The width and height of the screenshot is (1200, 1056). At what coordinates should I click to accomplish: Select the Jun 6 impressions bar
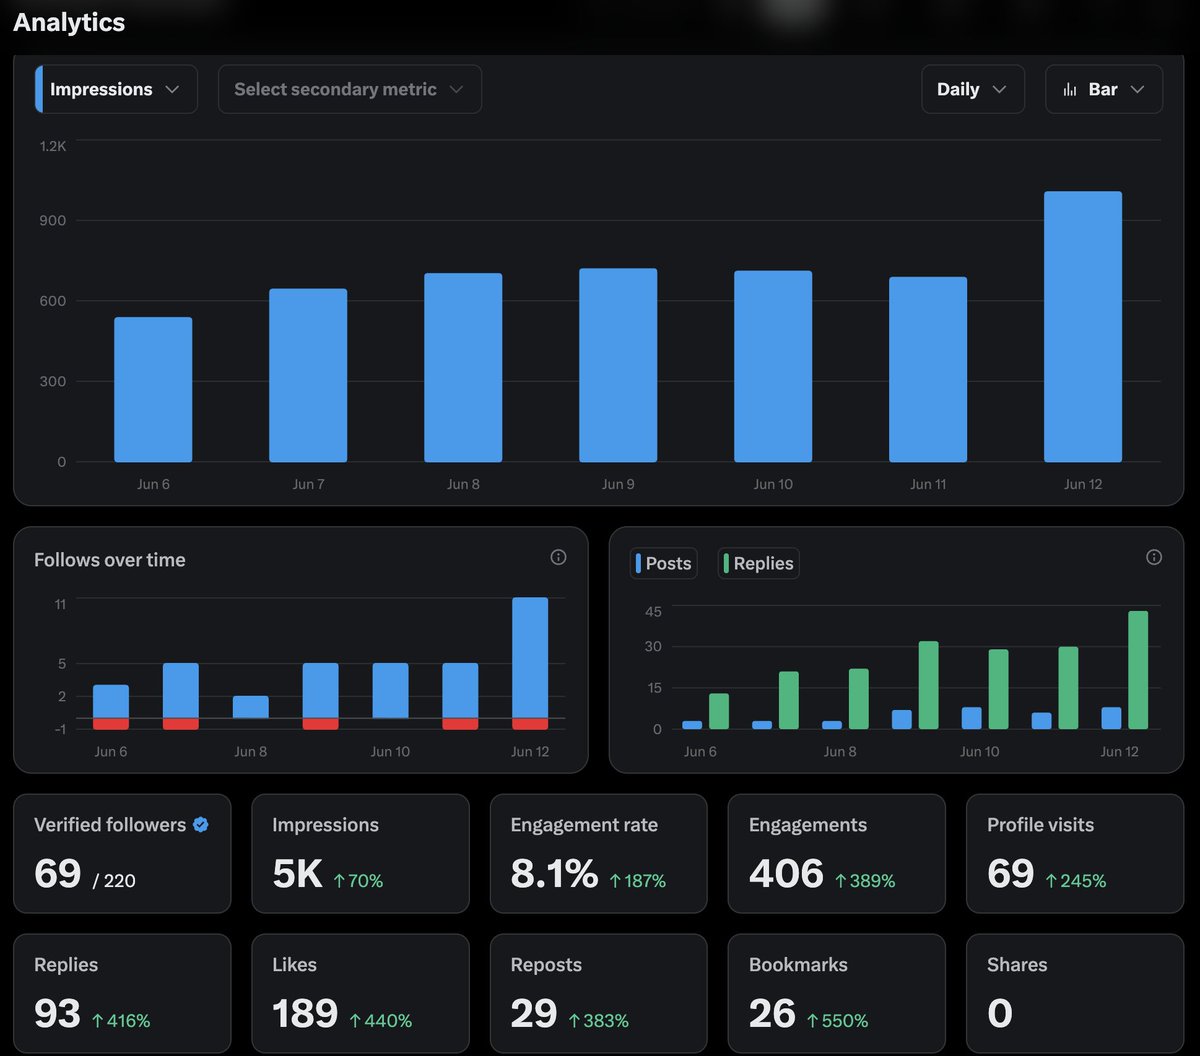tap(153, 390)
